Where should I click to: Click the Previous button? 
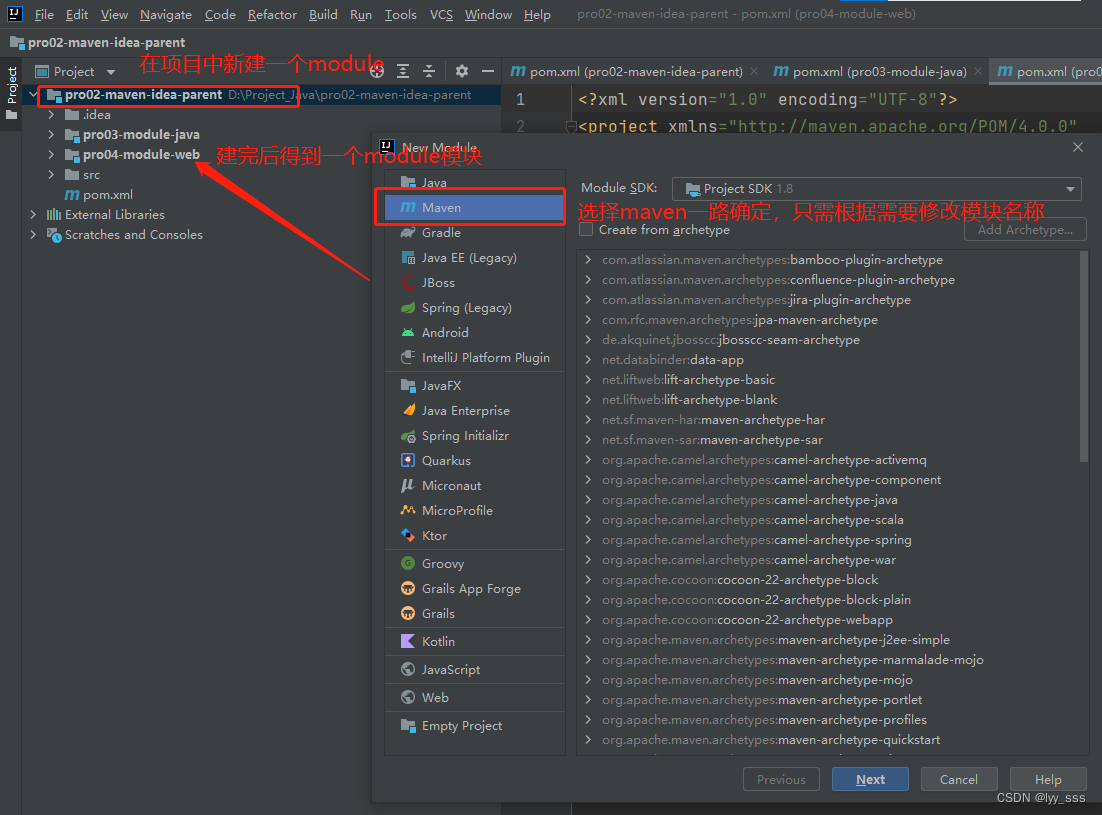point(781,779)
